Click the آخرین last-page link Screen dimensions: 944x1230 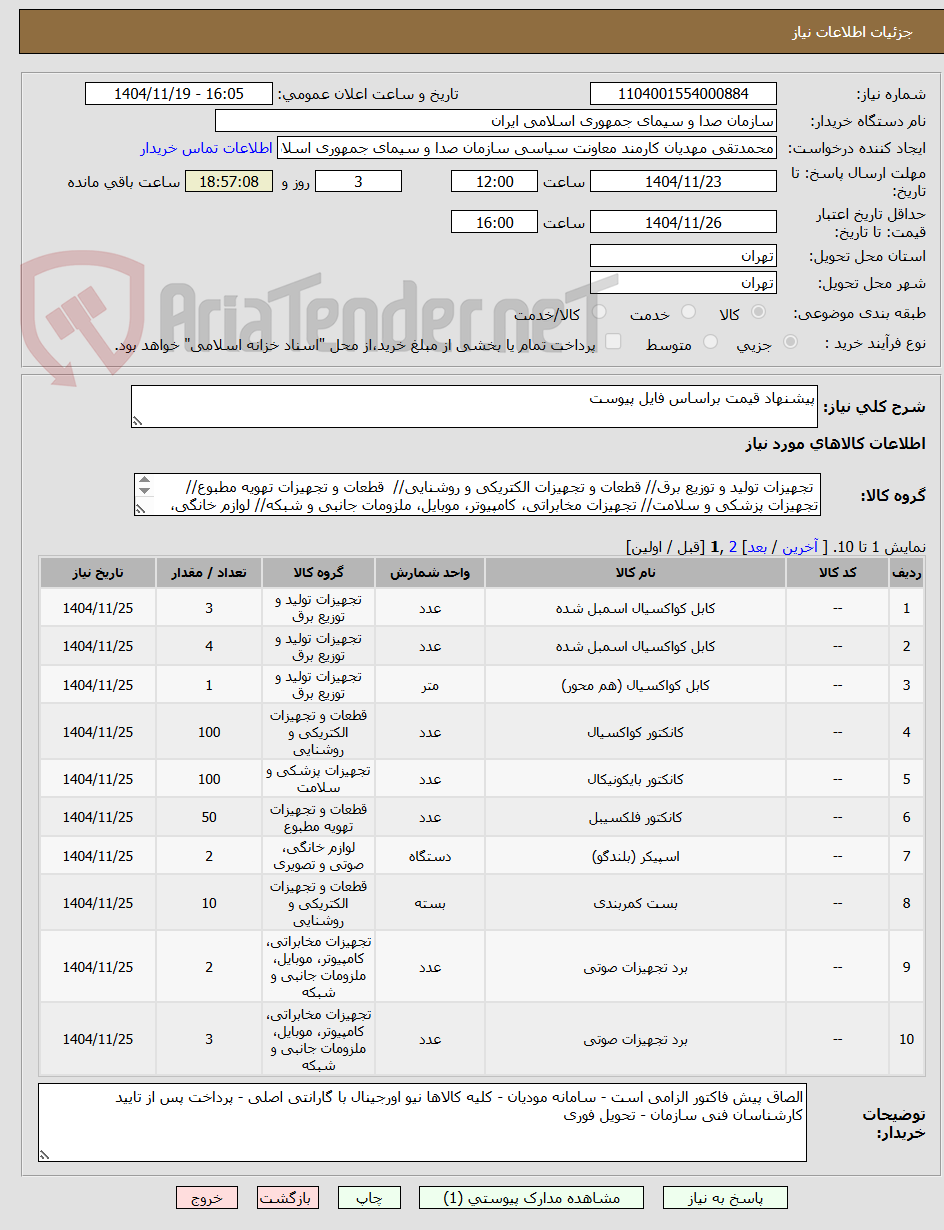click(799, 547)
